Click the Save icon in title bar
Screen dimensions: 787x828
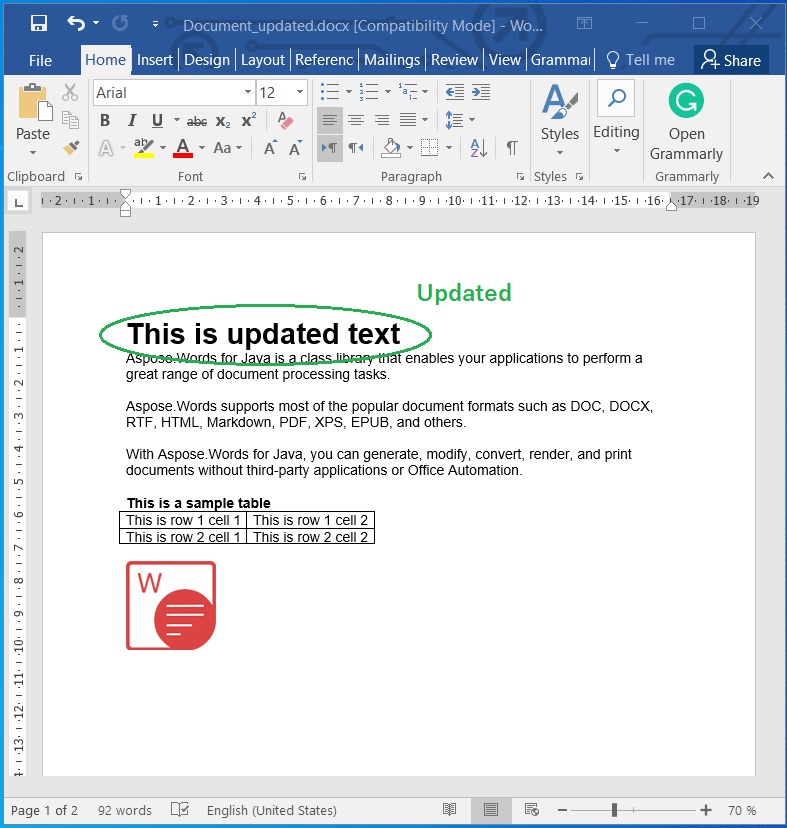(39, 23)
